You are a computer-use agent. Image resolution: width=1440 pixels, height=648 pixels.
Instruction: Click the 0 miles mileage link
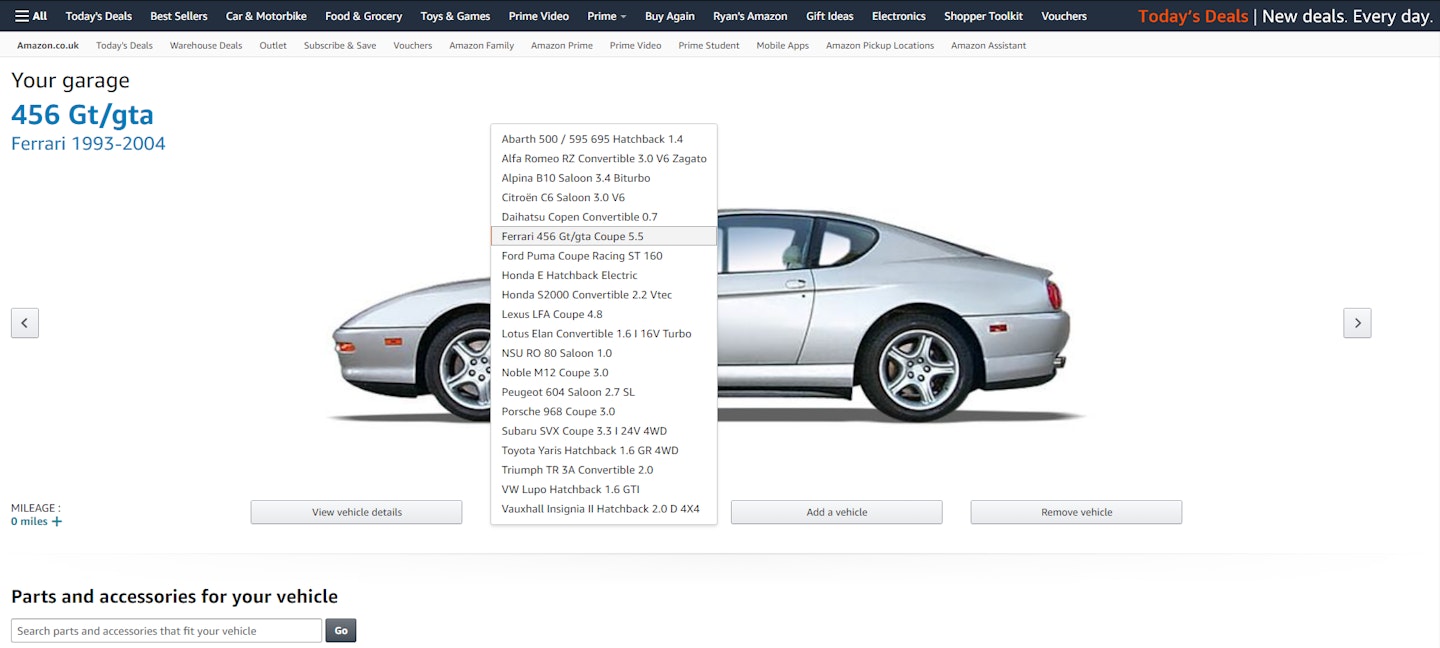29,521
